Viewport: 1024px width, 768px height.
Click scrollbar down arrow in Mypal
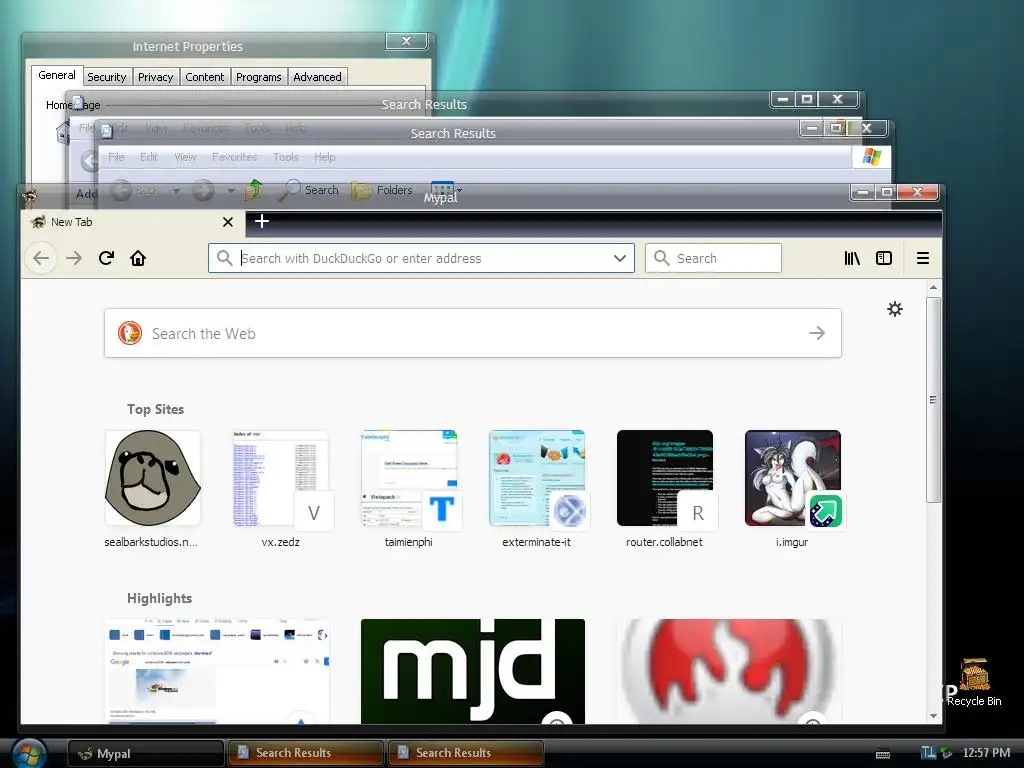click(x=933, y=716)
